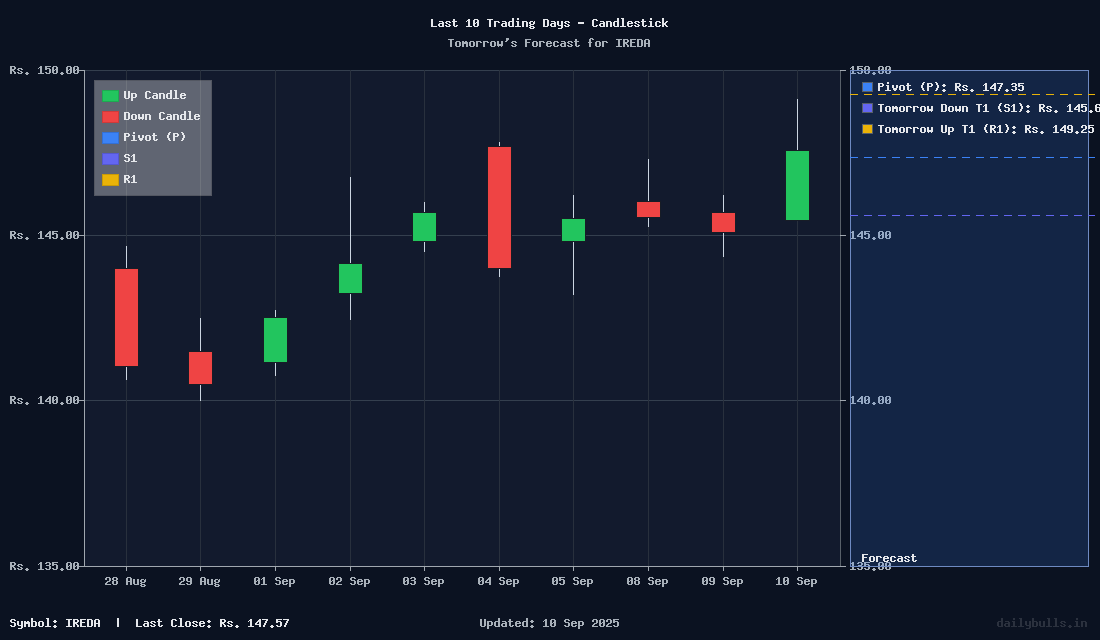Click the 'S1' legend label
The height and width of the screenshot is (640, 1100).
pos(130,159)
